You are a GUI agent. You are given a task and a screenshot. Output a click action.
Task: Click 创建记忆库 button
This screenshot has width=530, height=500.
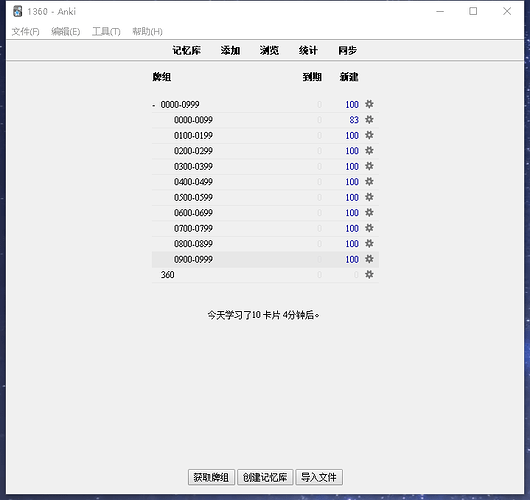[x=265, y=477]
